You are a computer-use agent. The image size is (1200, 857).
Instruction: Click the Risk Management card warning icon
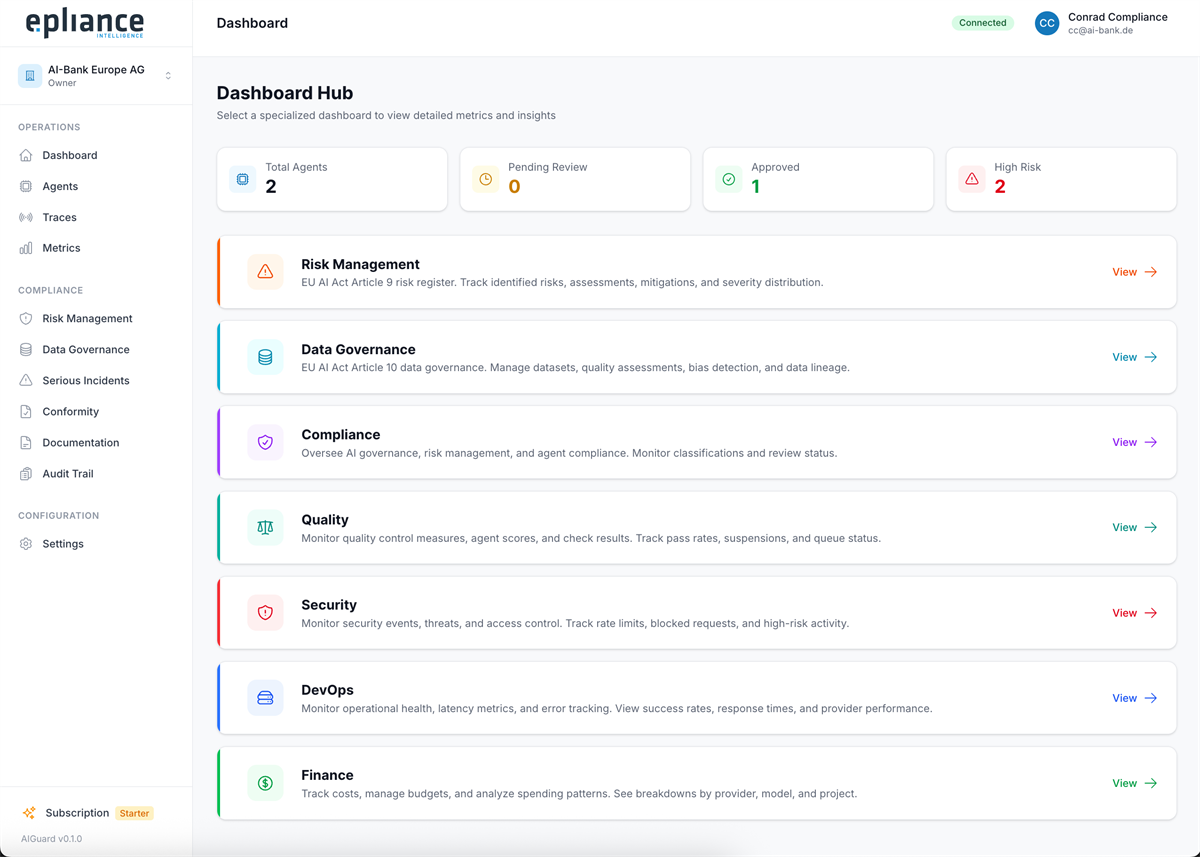pos(265,272)
